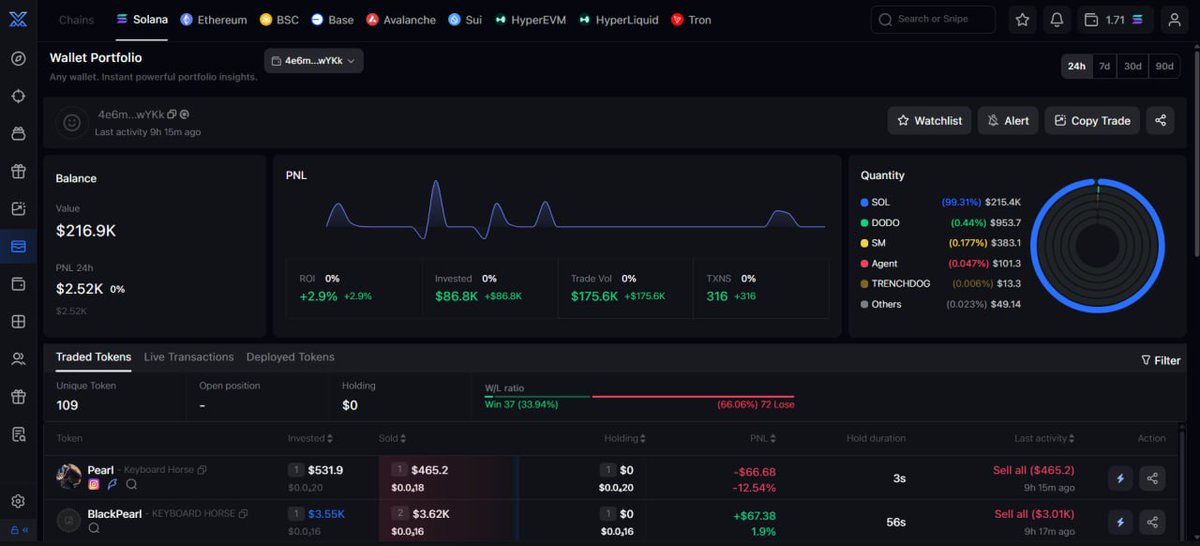Open Pearl token Instagram link icon
Viewport: 1200px width, 546px height.
click(x=94, y=484)
